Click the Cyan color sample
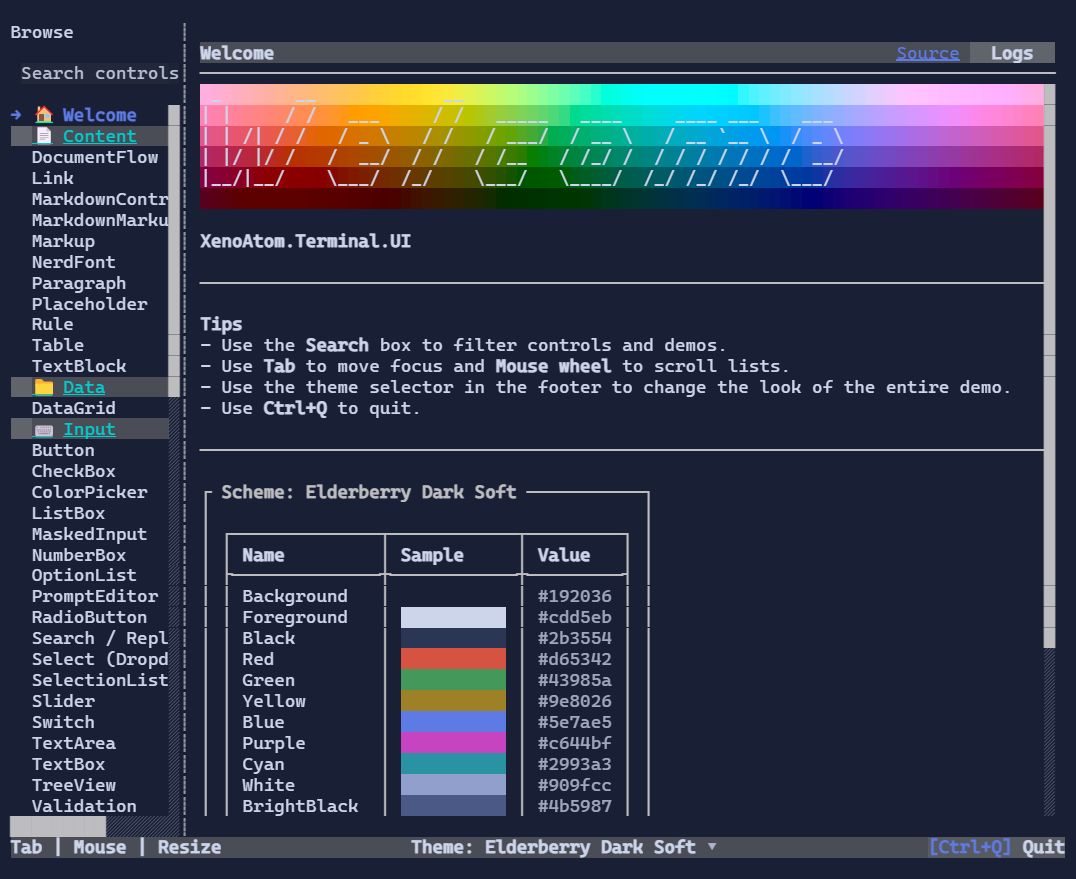This screenshot has height=879, width=1076. coord(453,764)
